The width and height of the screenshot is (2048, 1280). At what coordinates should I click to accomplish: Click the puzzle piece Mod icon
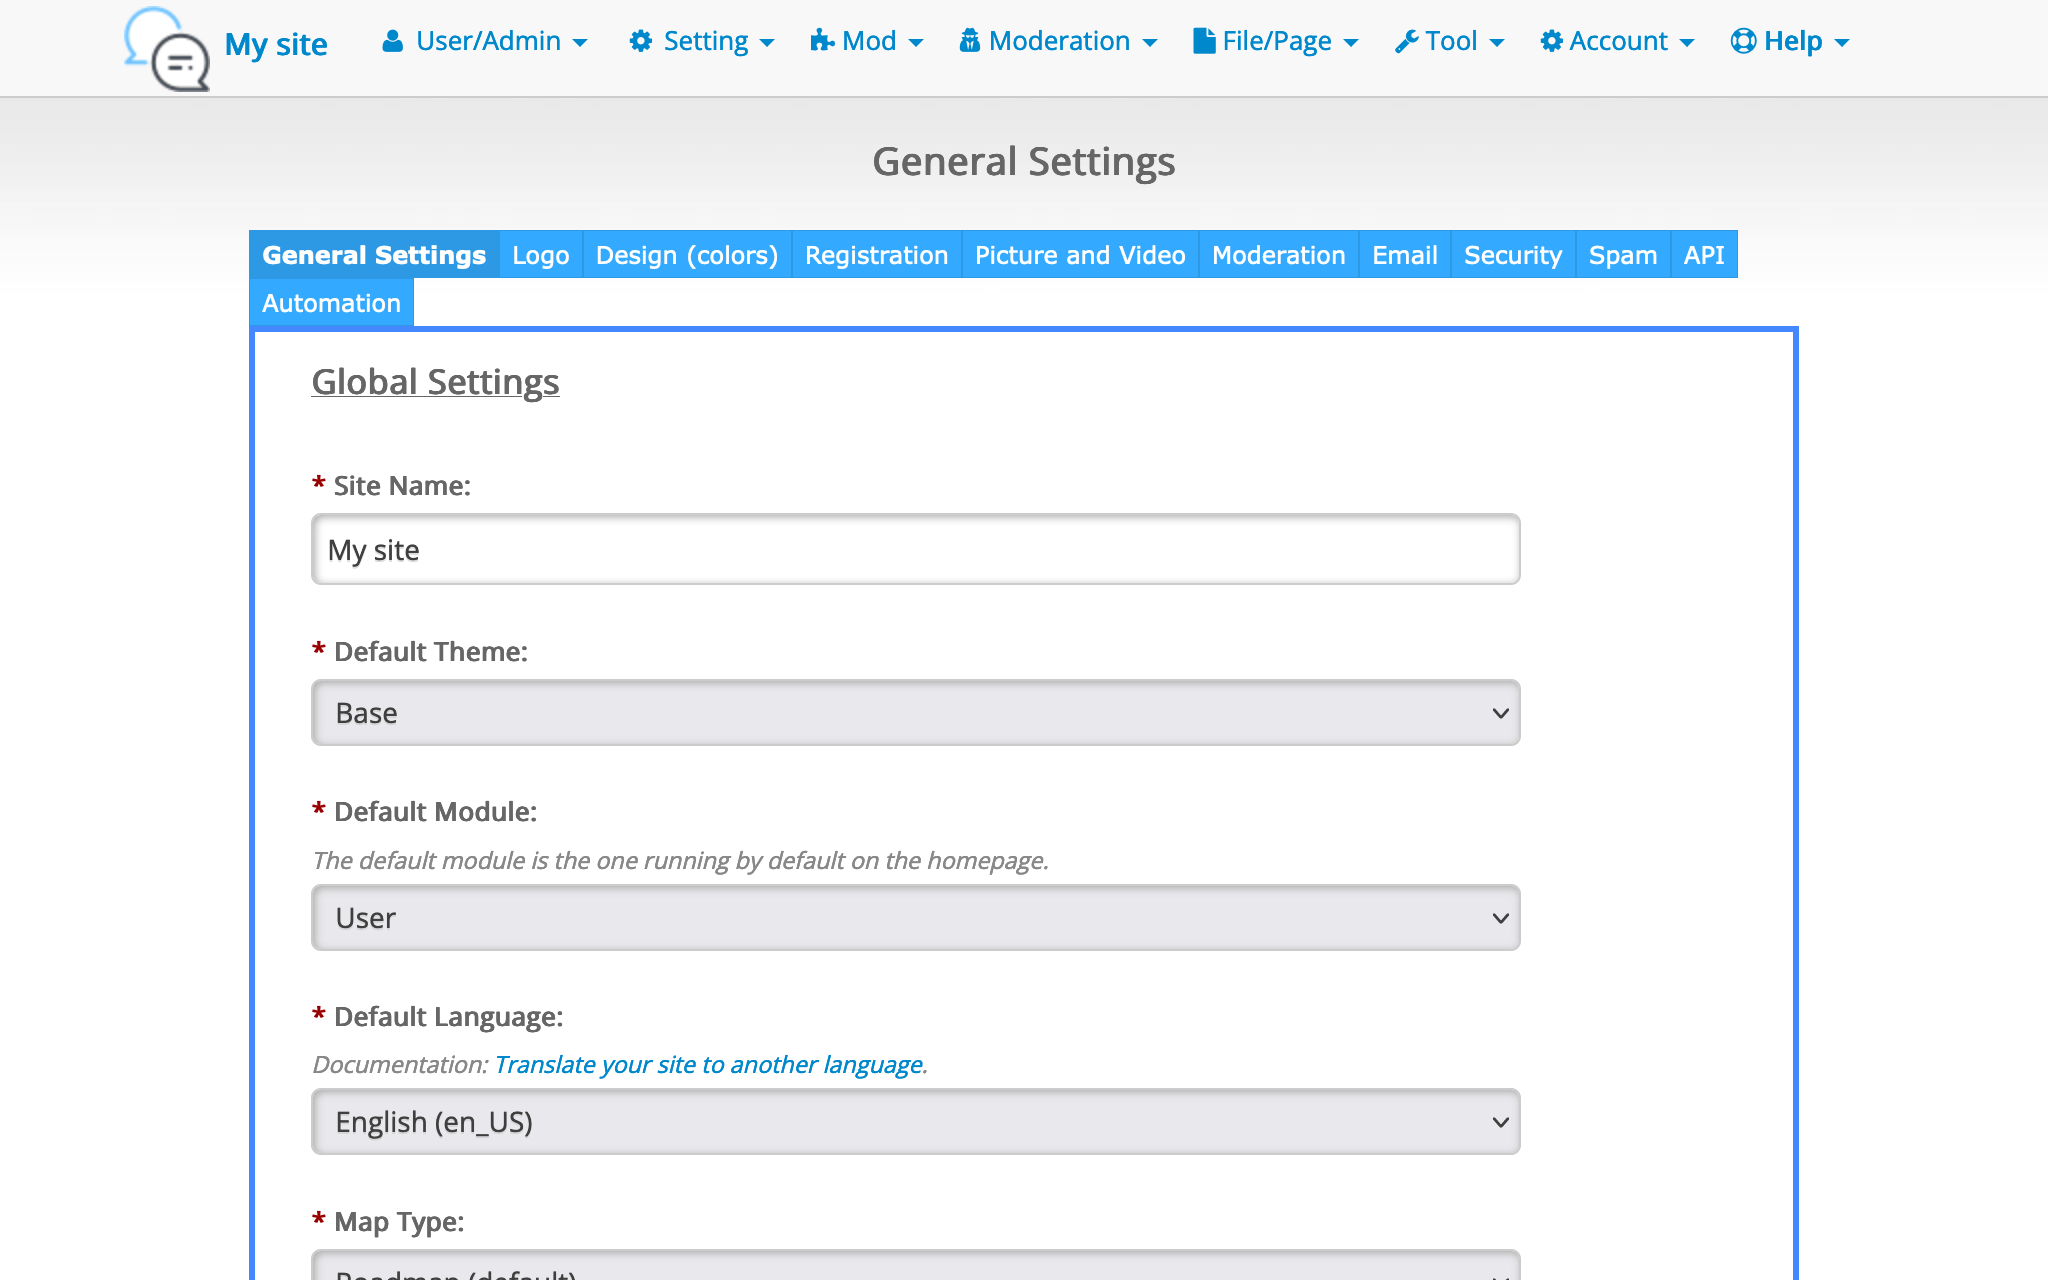click(822, 41)
